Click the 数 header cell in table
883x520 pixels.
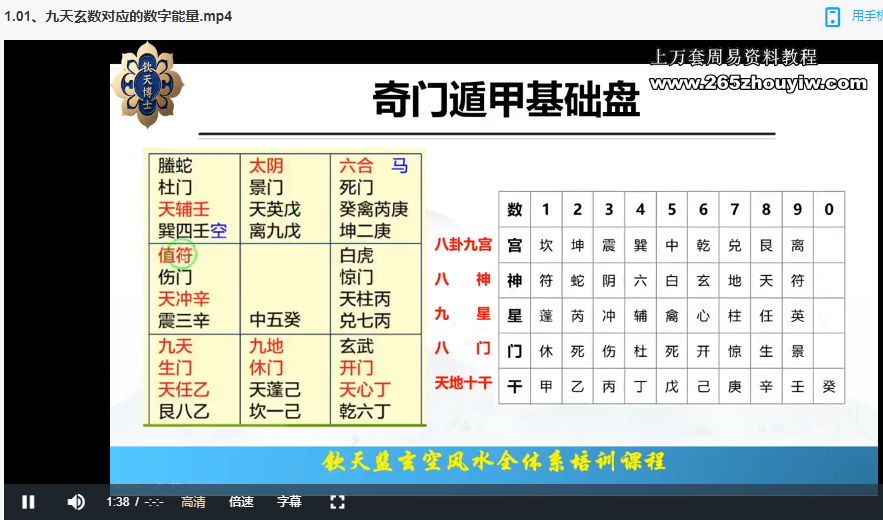514,210
